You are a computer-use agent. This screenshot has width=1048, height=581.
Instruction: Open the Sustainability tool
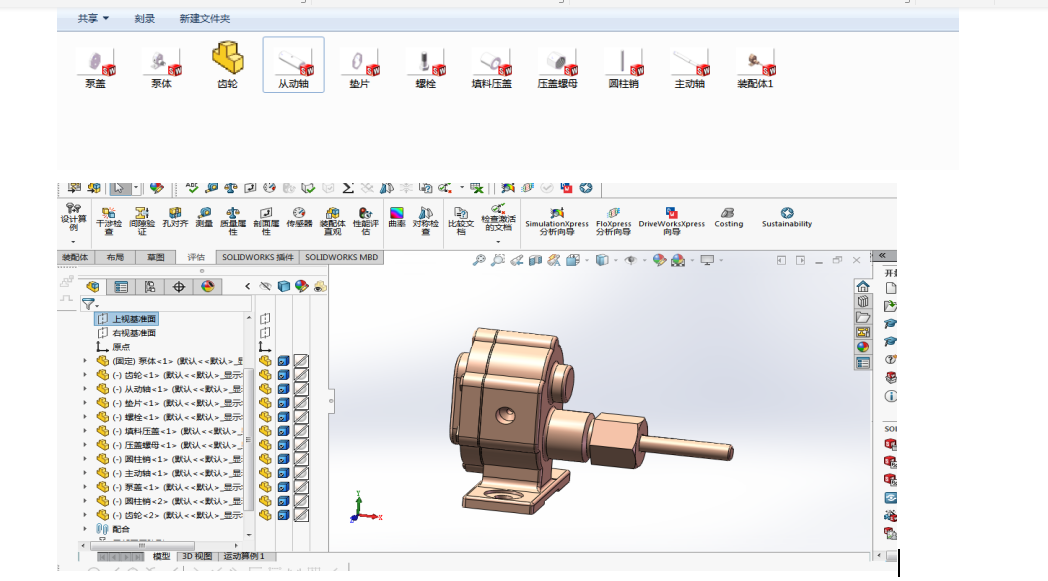(787, 217)
